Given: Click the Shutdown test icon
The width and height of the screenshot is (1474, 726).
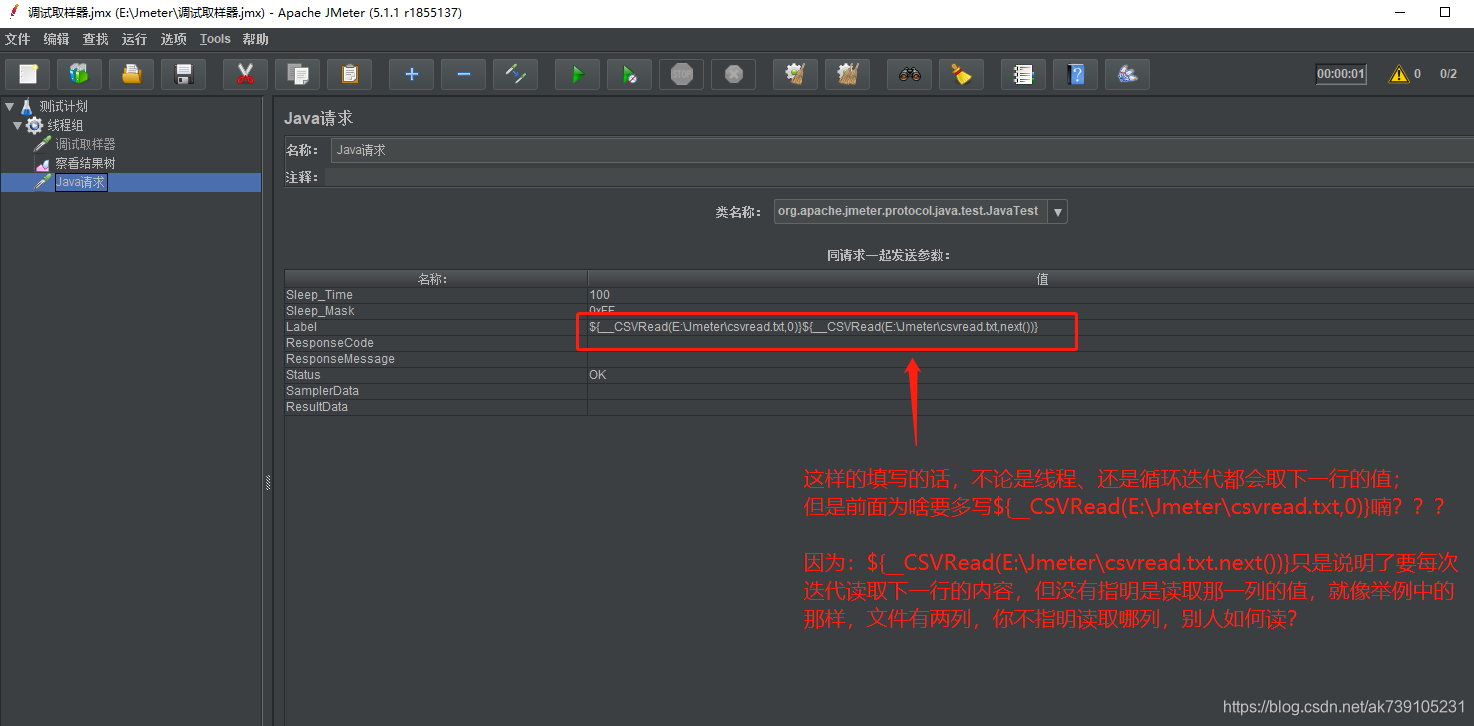Looking at the screenshot, I should [x=733, y=74].
